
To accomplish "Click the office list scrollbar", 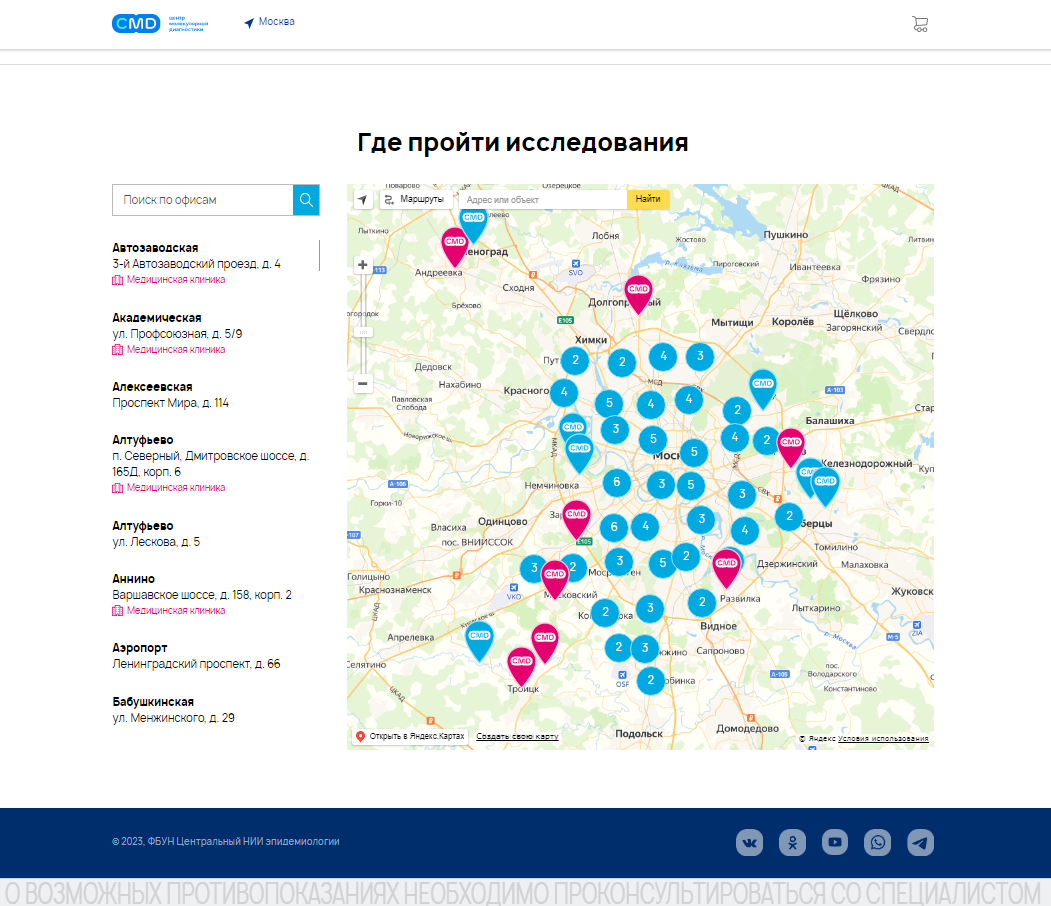I will 319,255.
